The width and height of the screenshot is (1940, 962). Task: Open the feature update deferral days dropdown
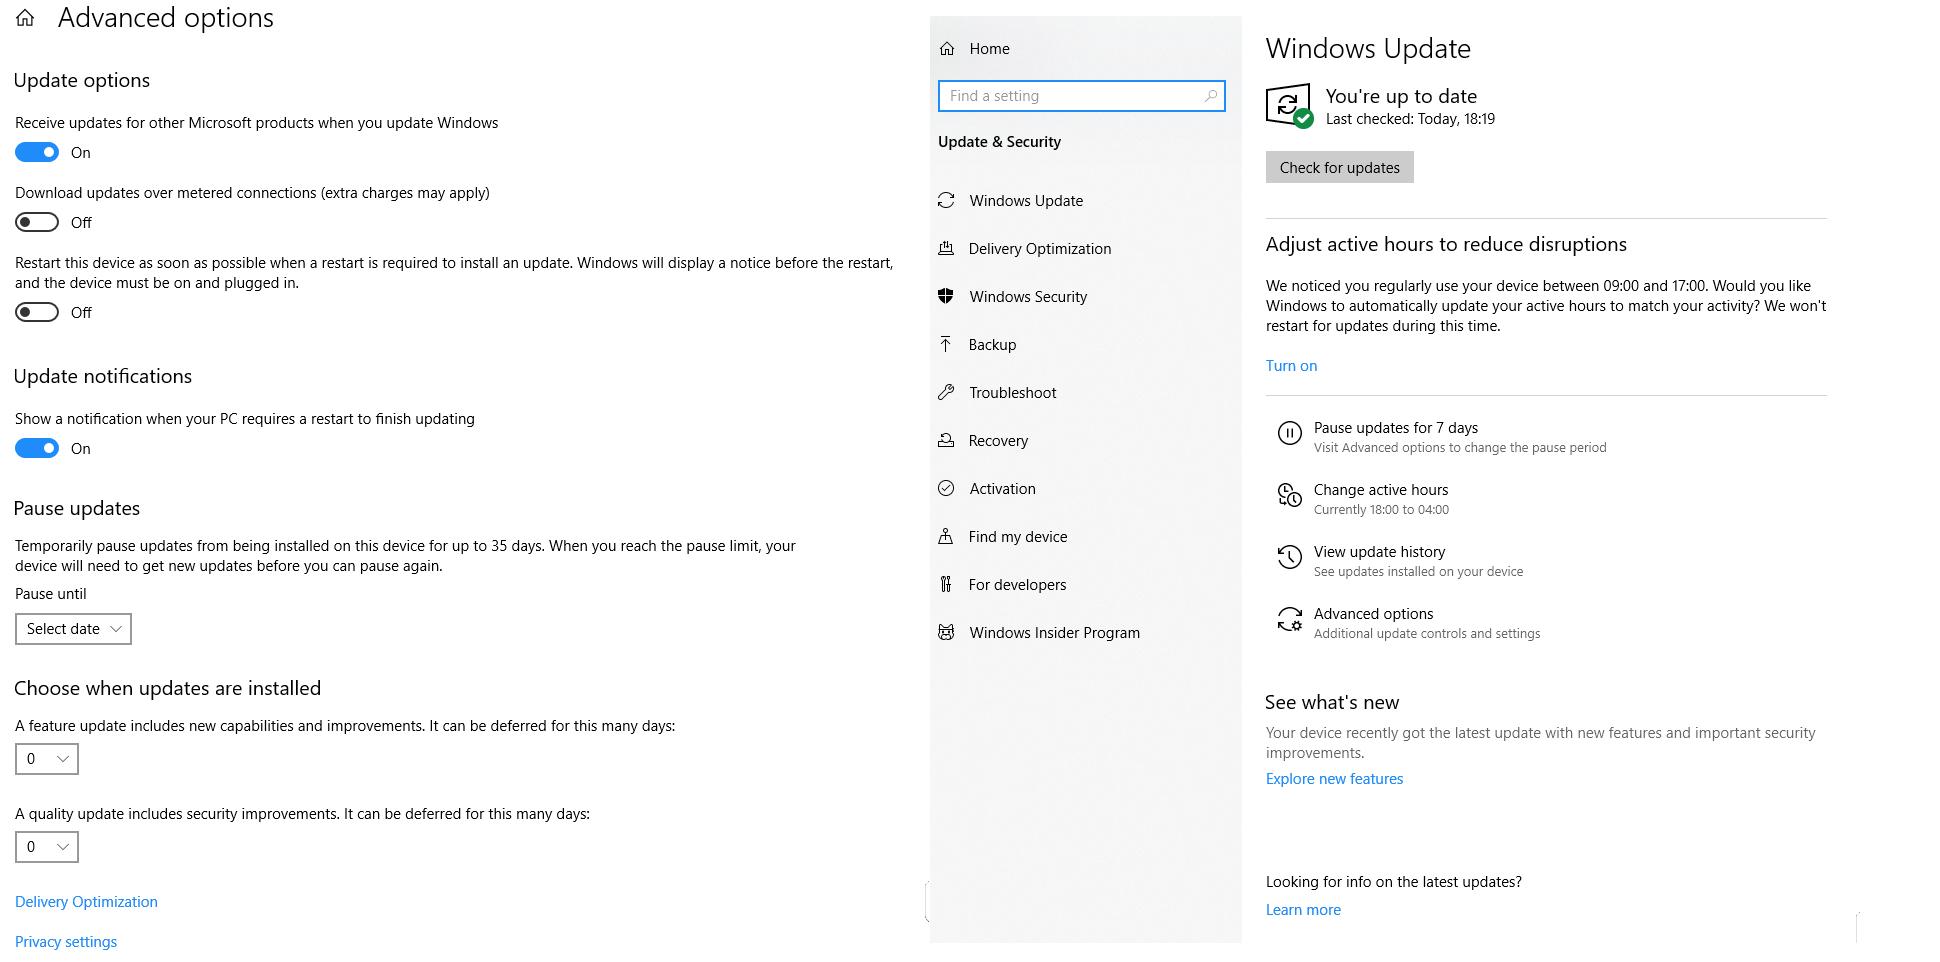[47, 759]
